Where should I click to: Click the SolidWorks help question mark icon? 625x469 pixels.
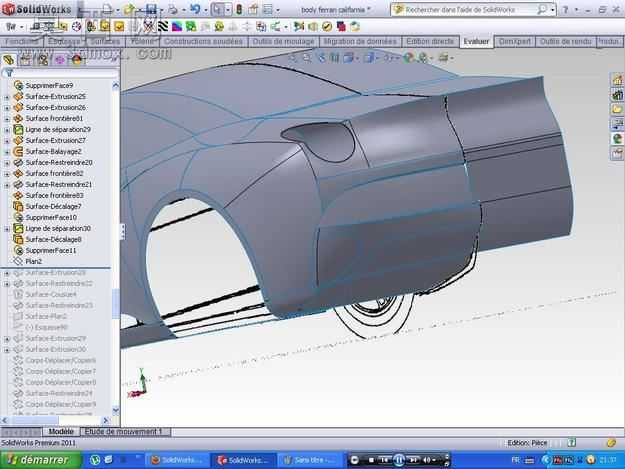click(565, 10)
